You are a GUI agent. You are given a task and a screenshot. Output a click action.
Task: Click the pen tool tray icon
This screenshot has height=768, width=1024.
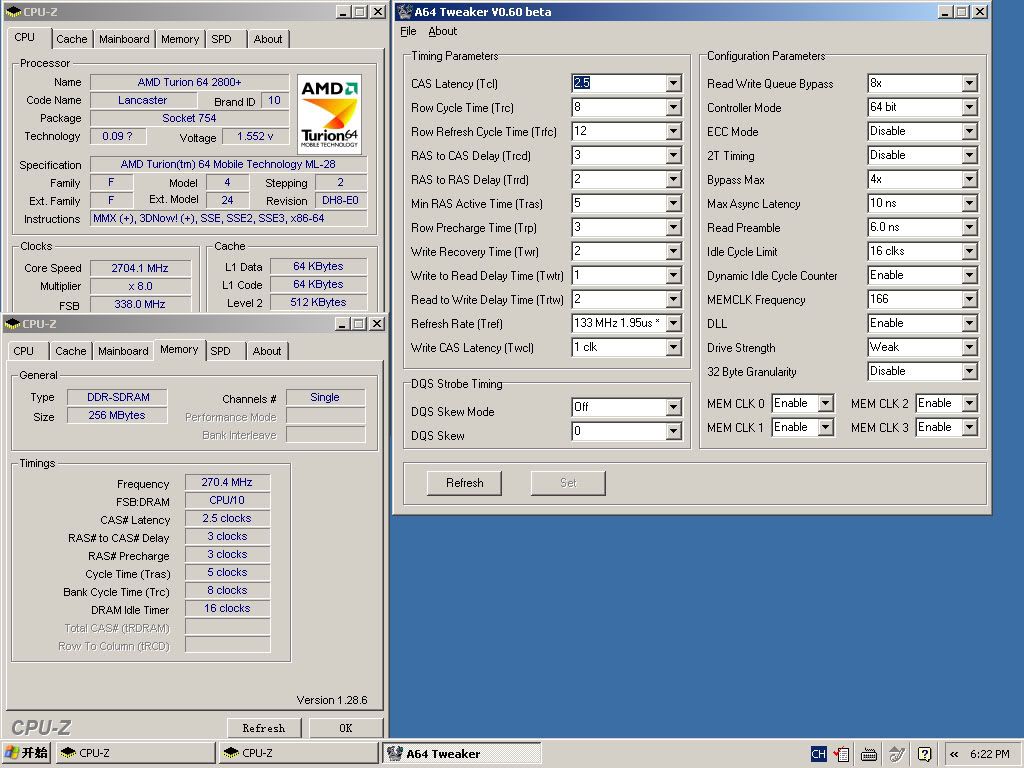(897, 754)
